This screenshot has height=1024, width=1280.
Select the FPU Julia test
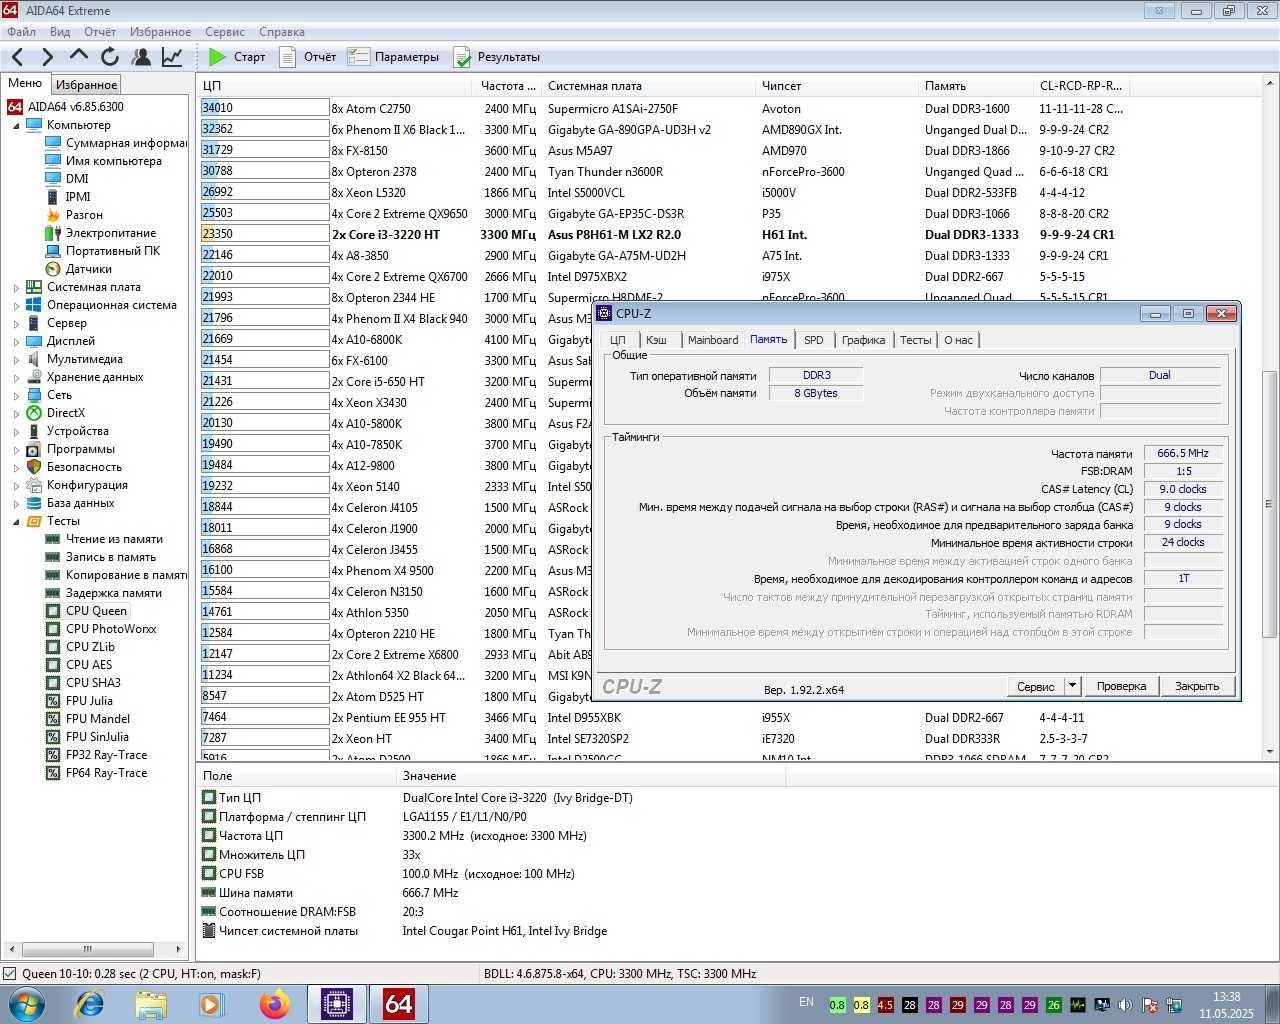tap(89, 701)
